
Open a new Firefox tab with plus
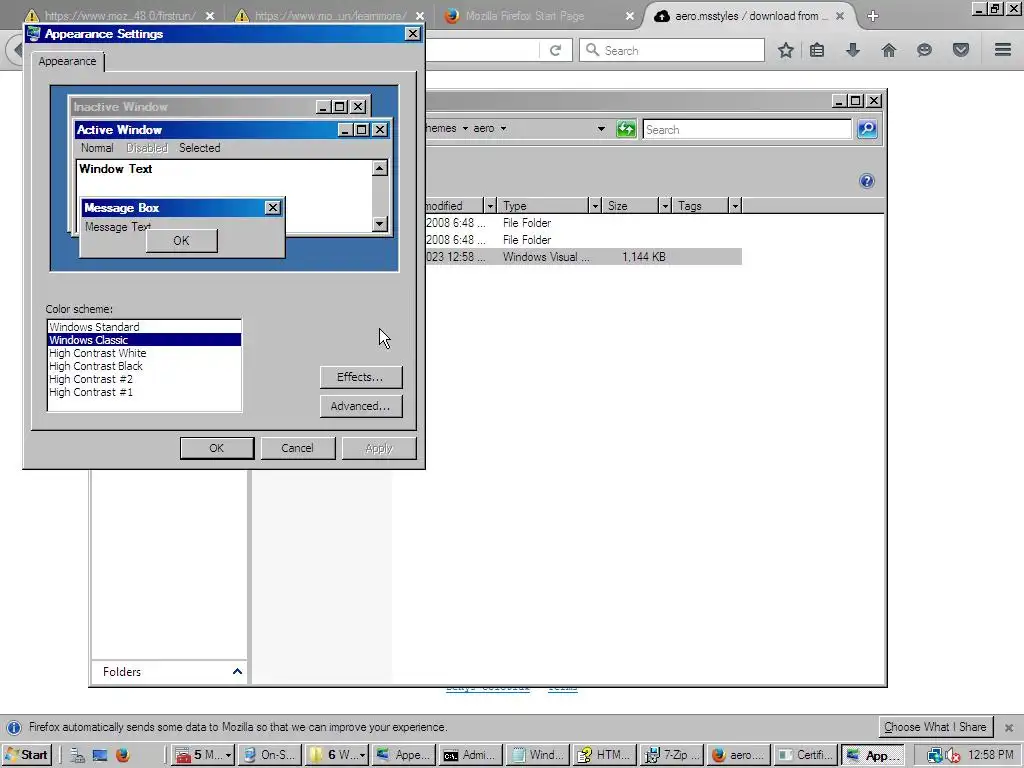(873, 16)
